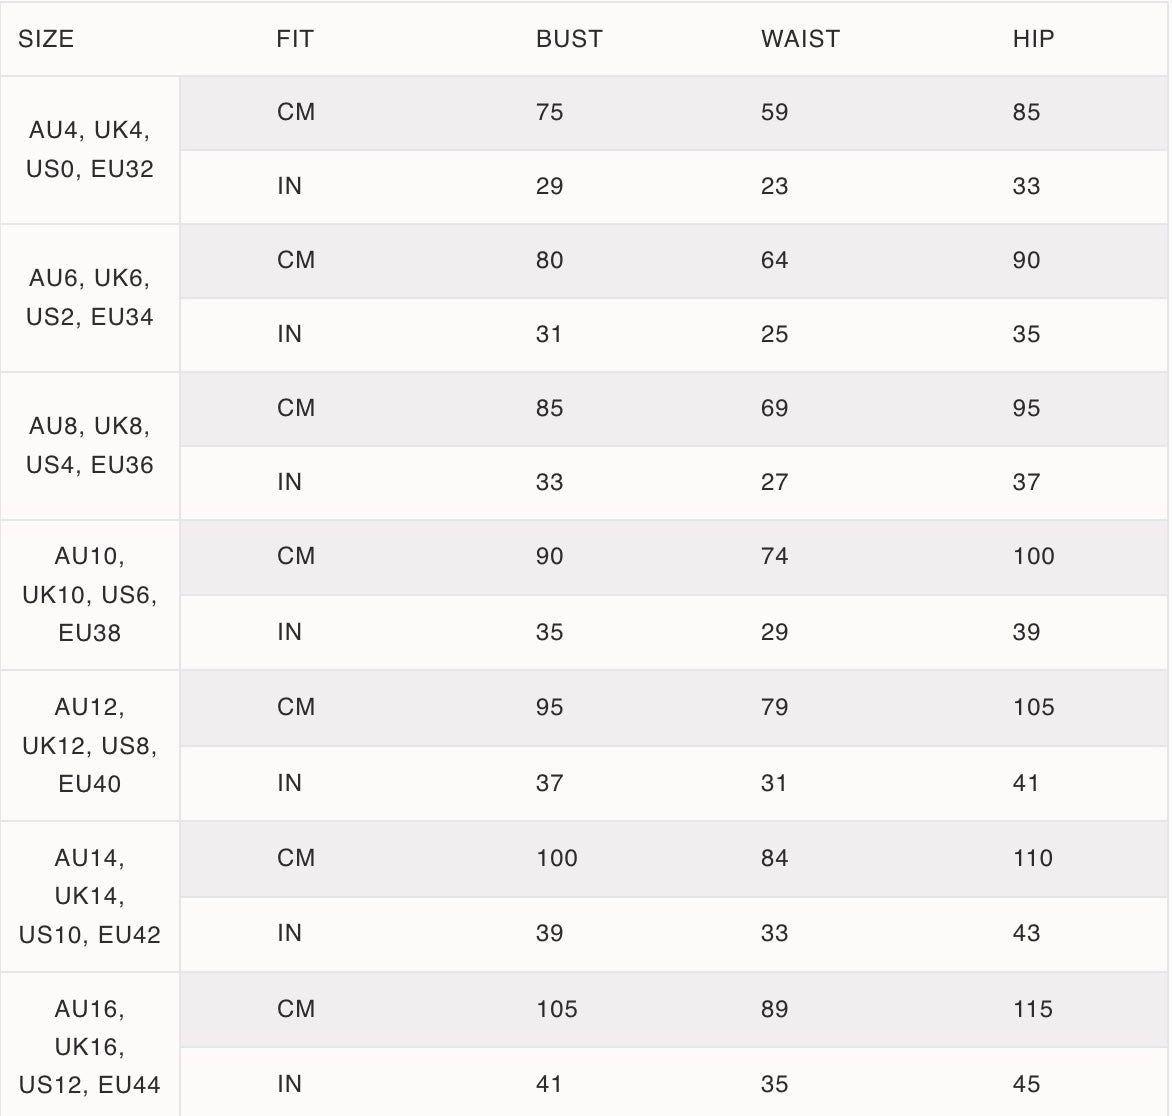Click the AU16, UK16, US12, EU44 size cell
This screenshot has width=1172, height=1116.
(90, 1047)
